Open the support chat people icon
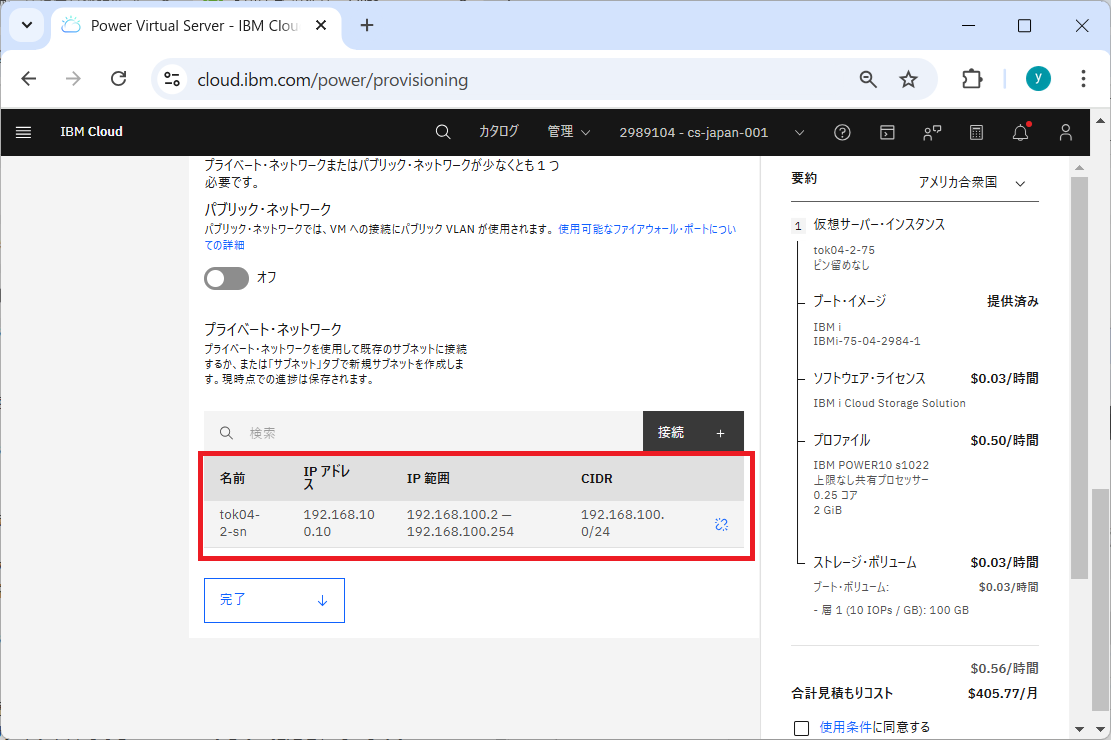 point(932,133)
